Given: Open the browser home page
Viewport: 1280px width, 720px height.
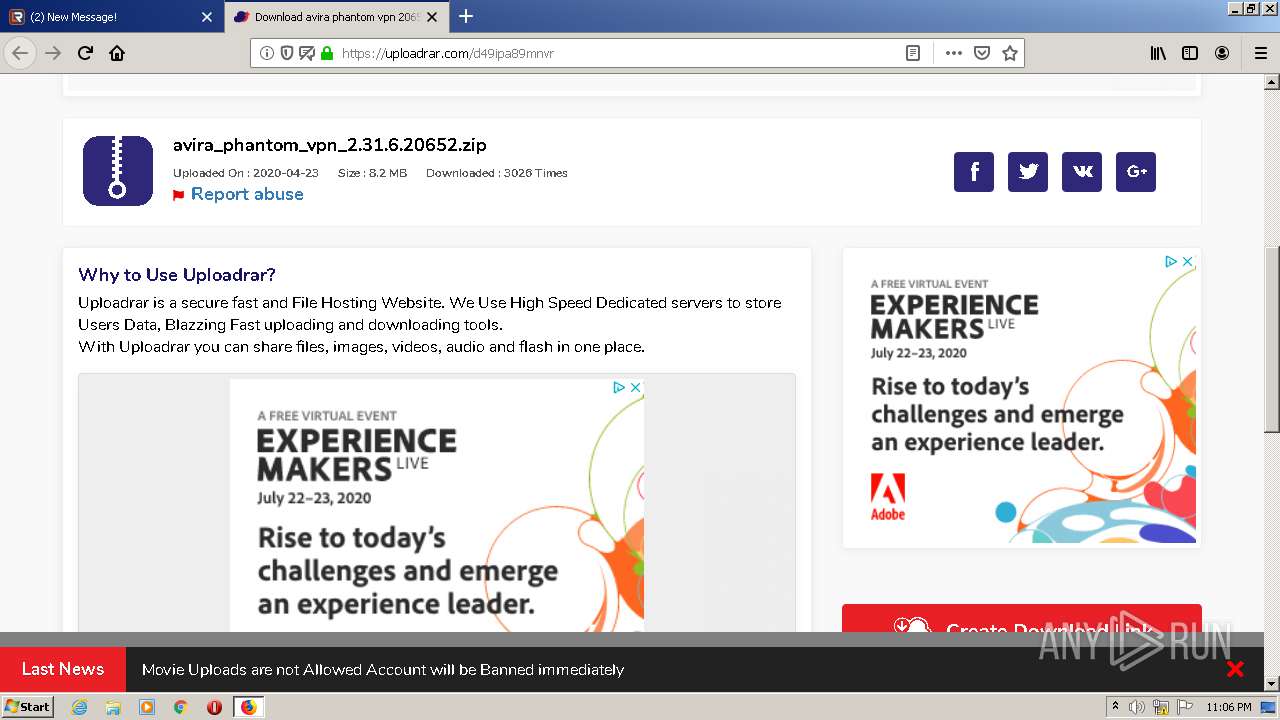Looking at the screenshot, I should click(x=117, y=53).
